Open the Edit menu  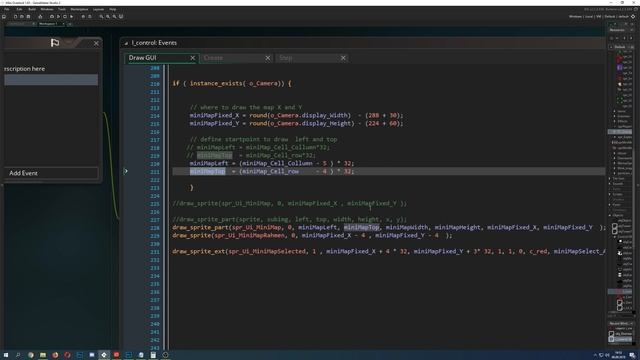pyautogui.click(x=19, y=9)
